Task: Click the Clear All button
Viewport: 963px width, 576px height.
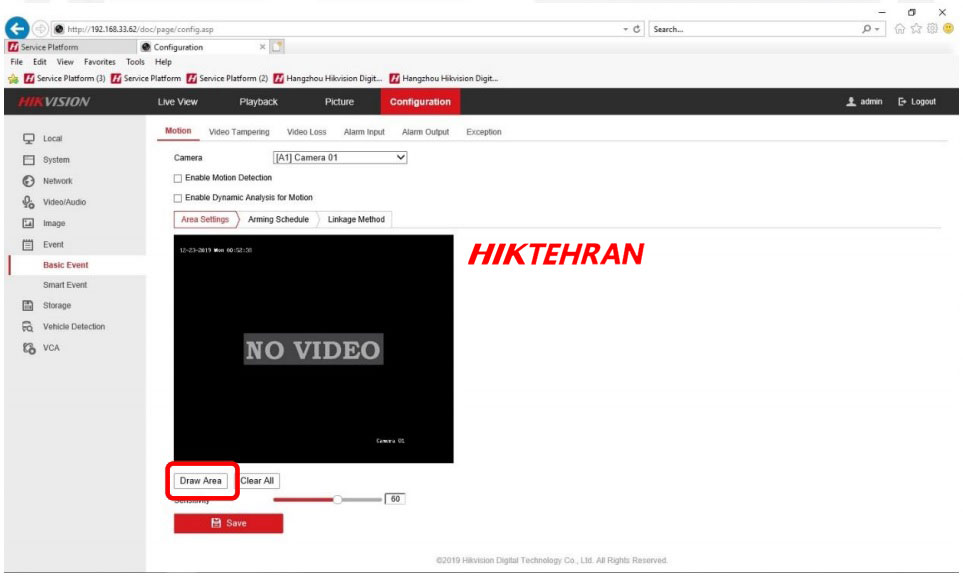Action: 257,481
